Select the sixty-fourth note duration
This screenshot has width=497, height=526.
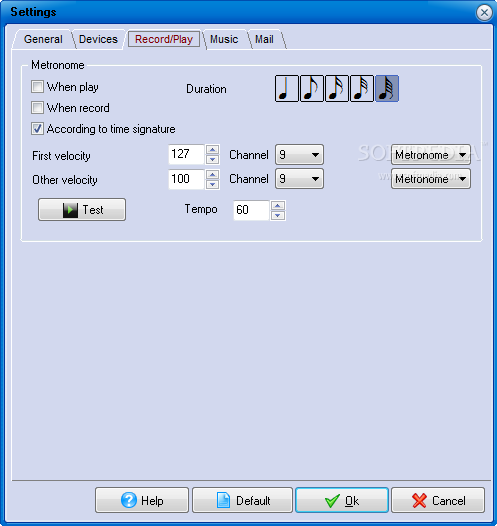[387, 89]
